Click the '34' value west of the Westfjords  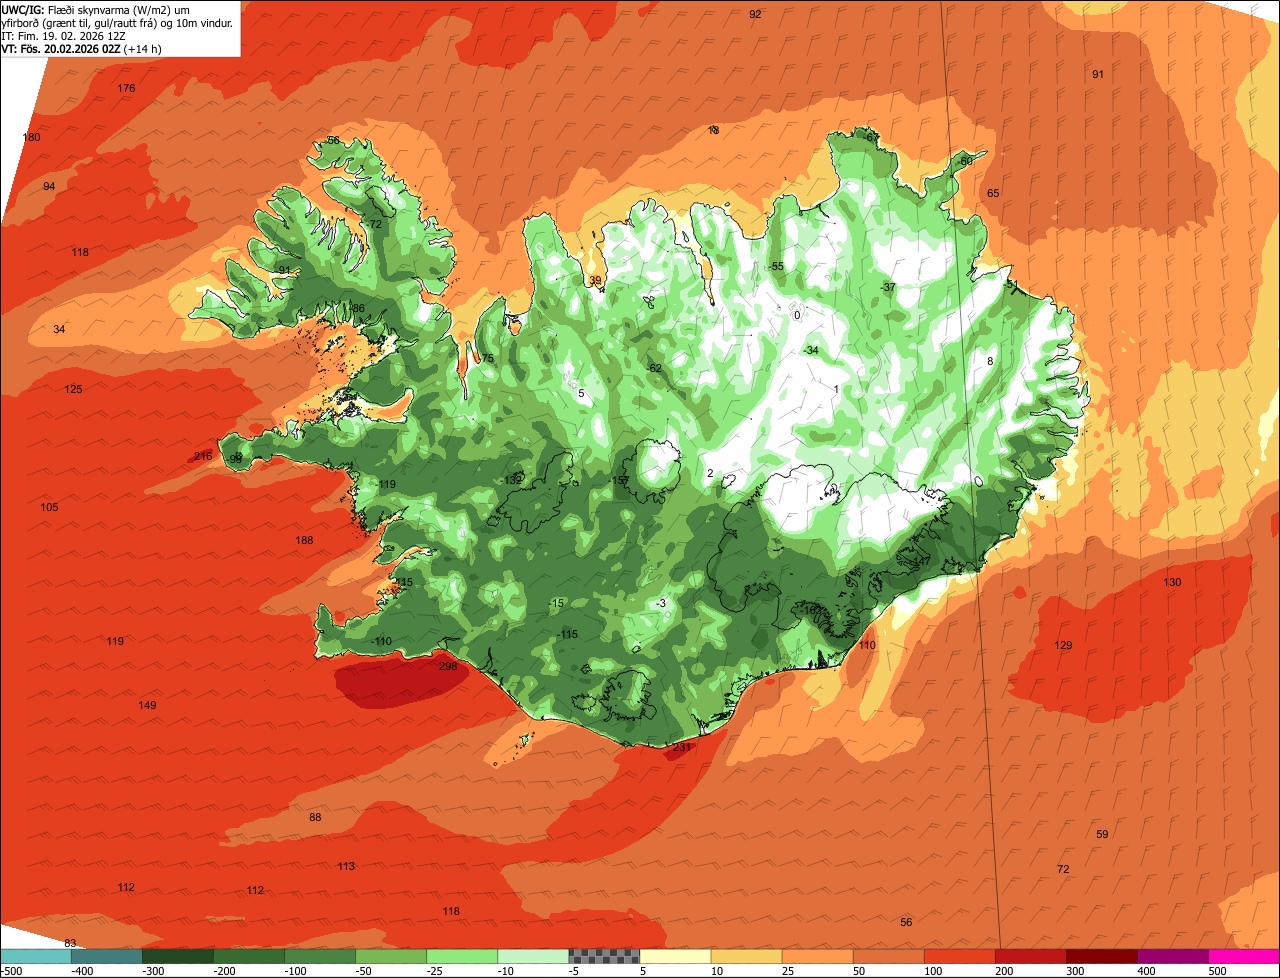click(59, 329)
